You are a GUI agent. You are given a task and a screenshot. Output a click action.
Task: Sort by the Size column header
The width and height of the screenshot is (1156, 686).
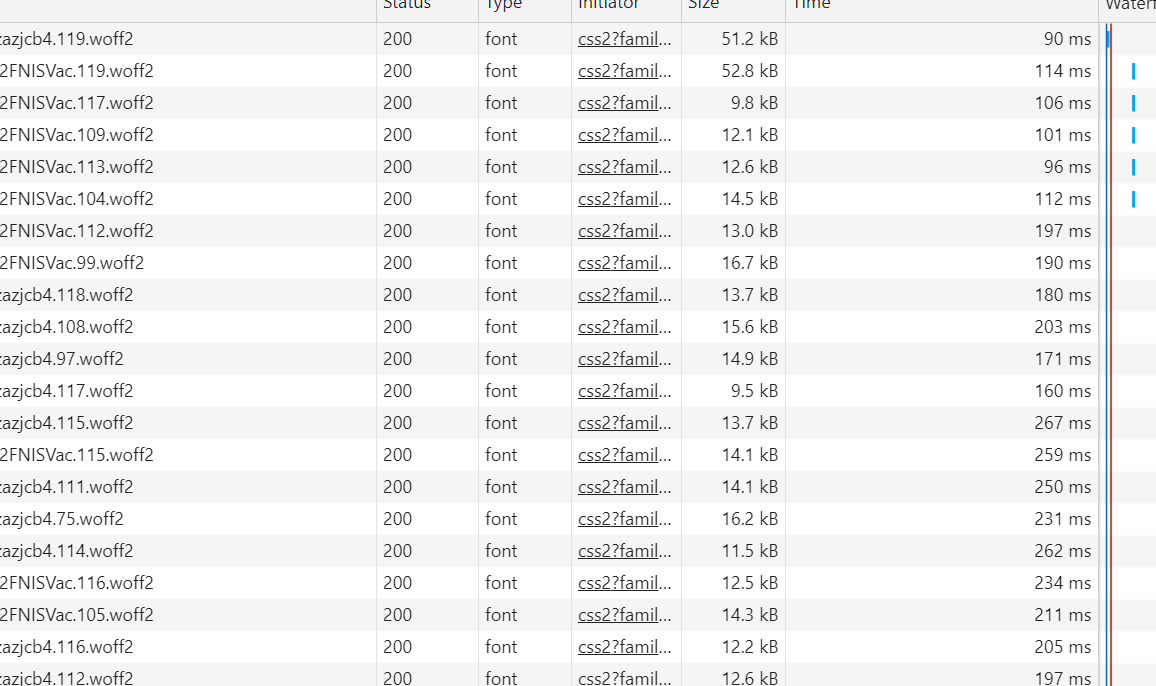click(703, 5)
